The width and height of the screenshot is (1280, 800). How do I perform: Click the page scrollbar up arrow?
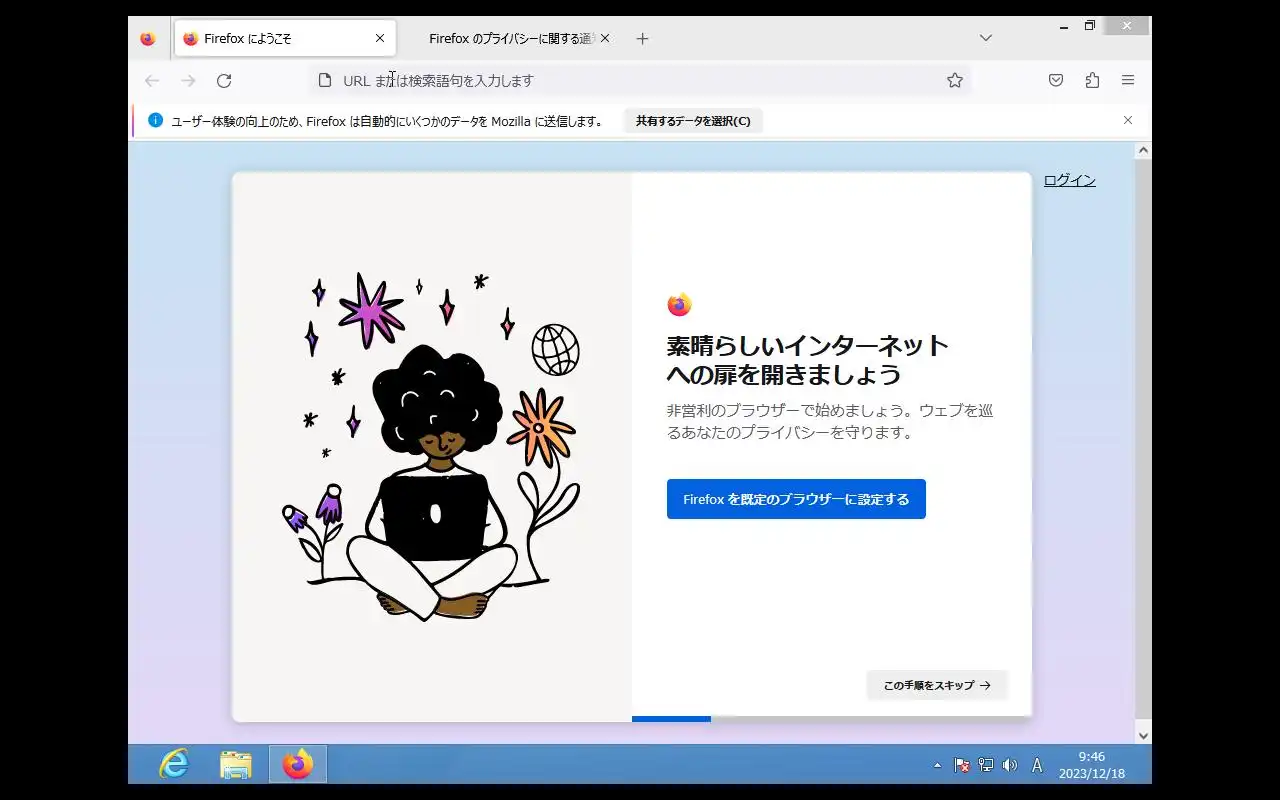tap(1144, 151)
